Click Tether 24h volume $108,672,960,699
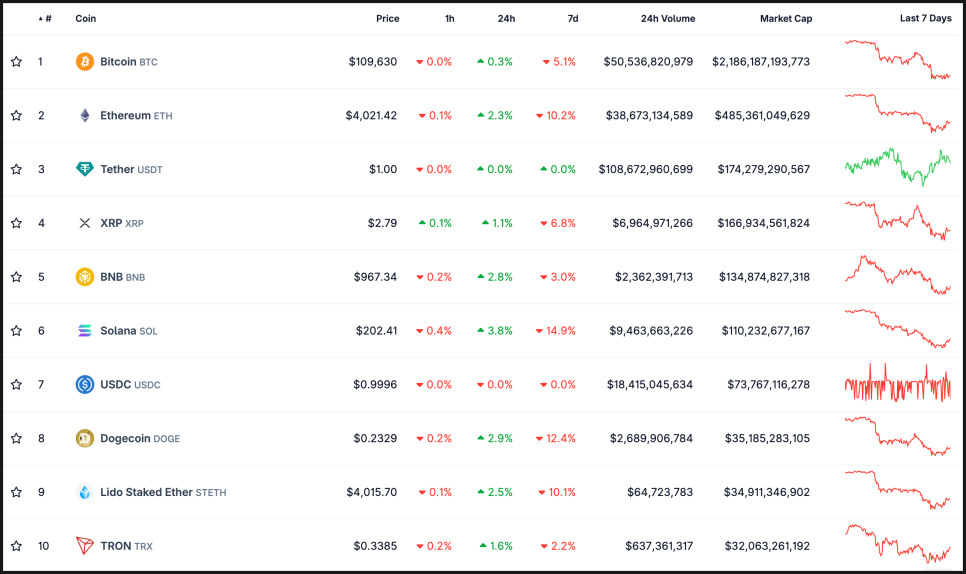The height and width of the screenshot is (574, 966). 646,169
